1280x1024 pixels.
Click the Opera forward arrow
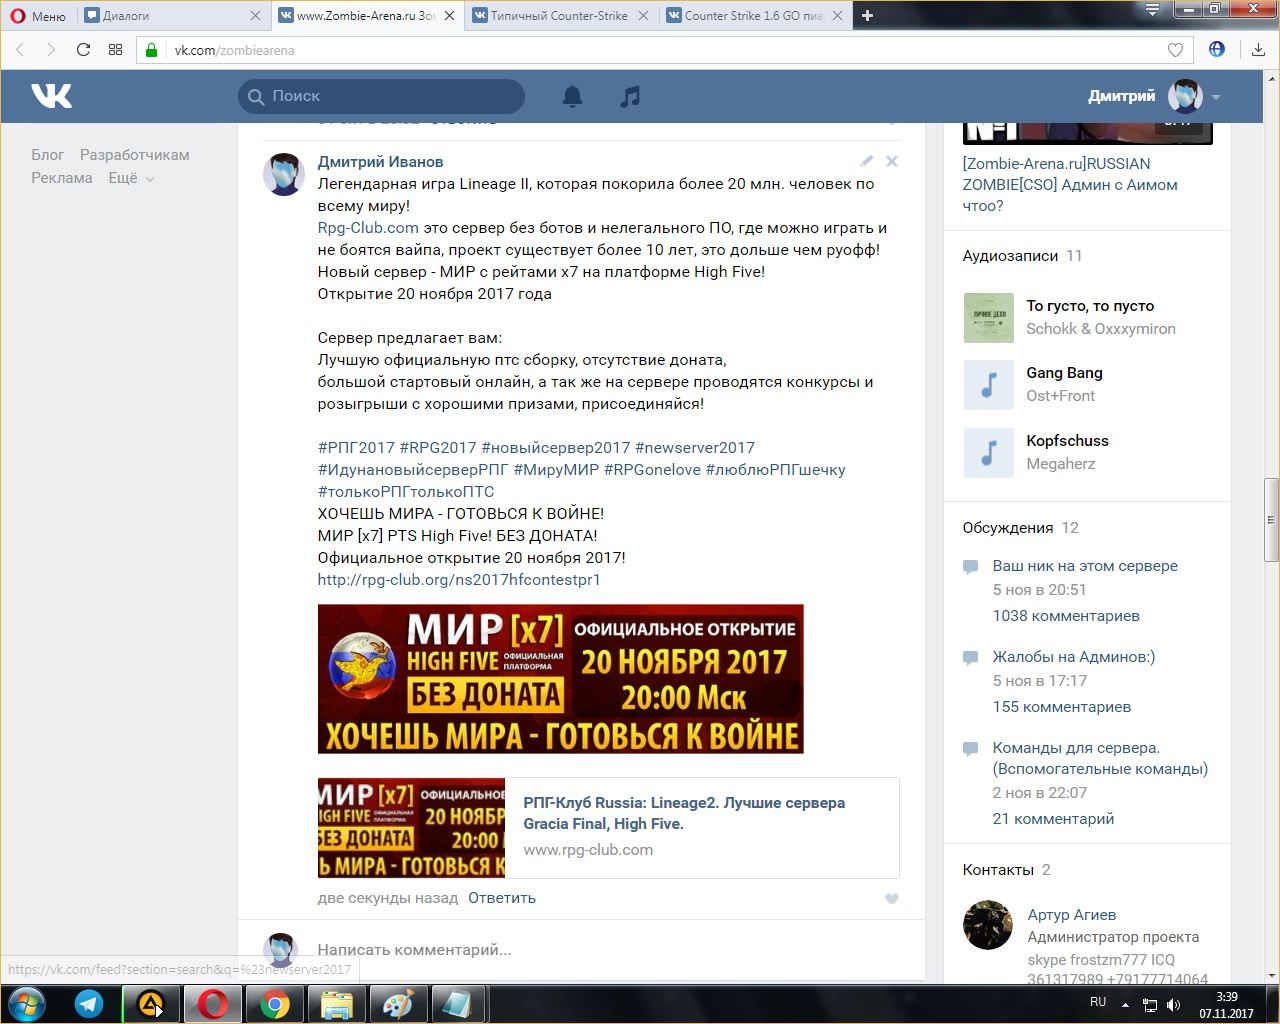pos(50,50)
